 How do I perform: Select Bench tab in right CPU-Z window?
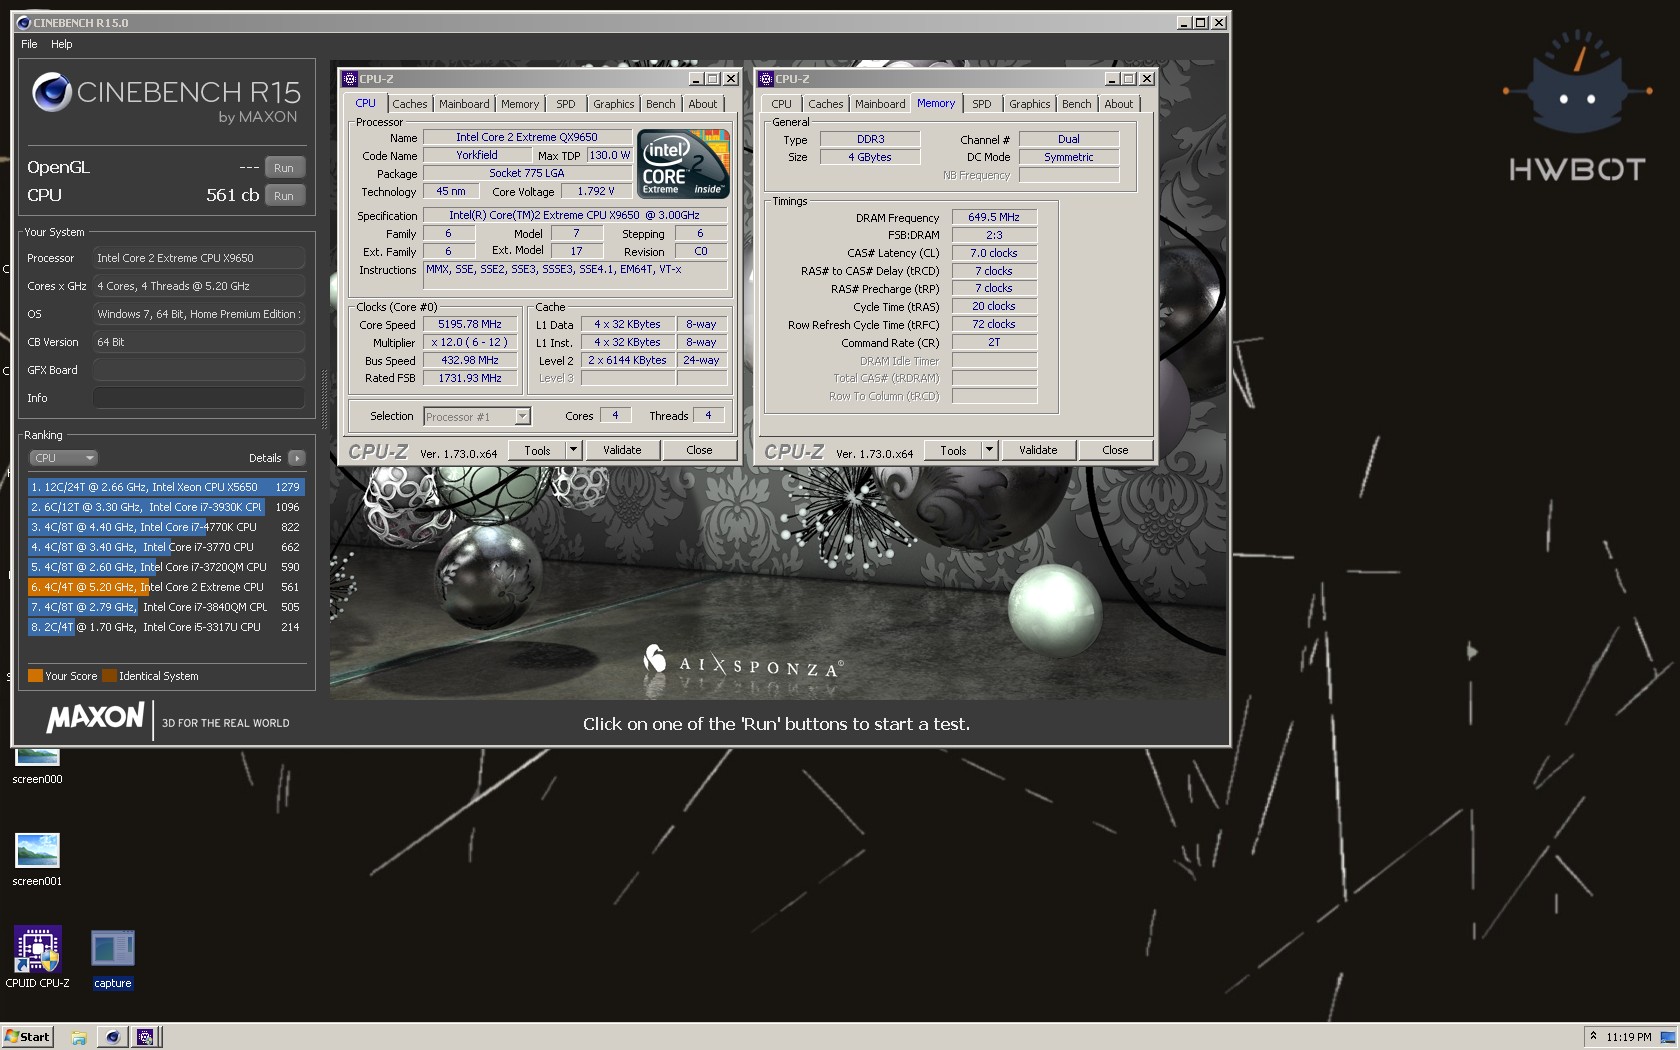click(1076, 104)
